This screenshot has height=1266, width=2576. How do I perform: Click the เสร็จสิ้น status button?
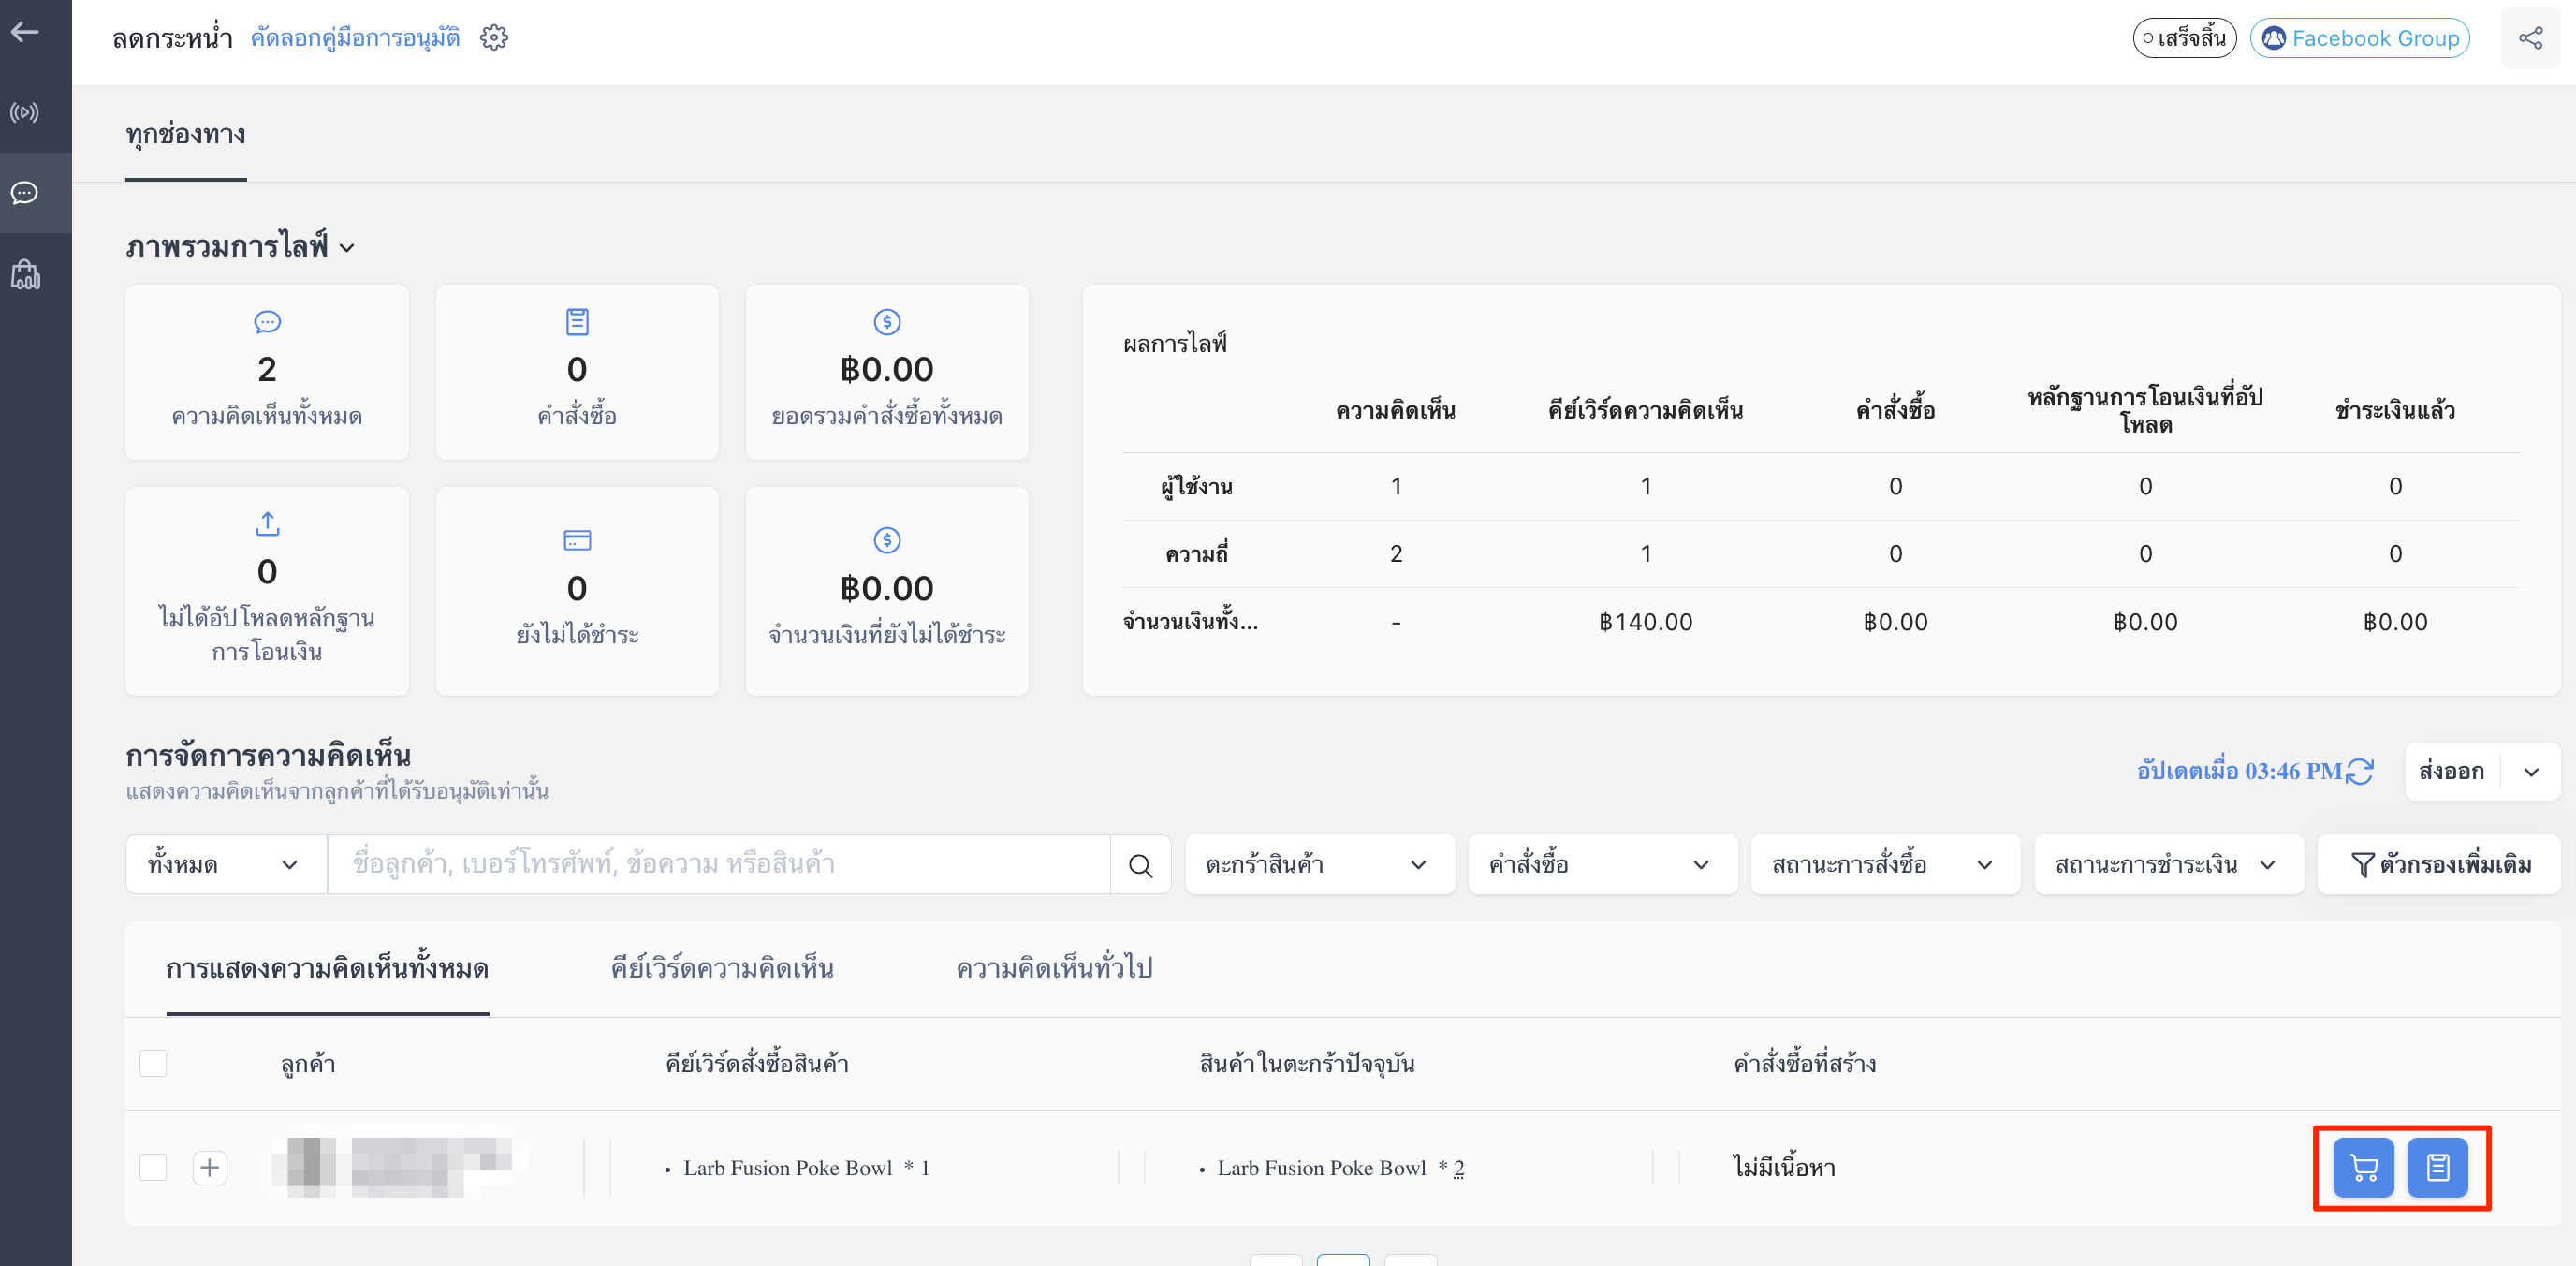click(2184, 38)
